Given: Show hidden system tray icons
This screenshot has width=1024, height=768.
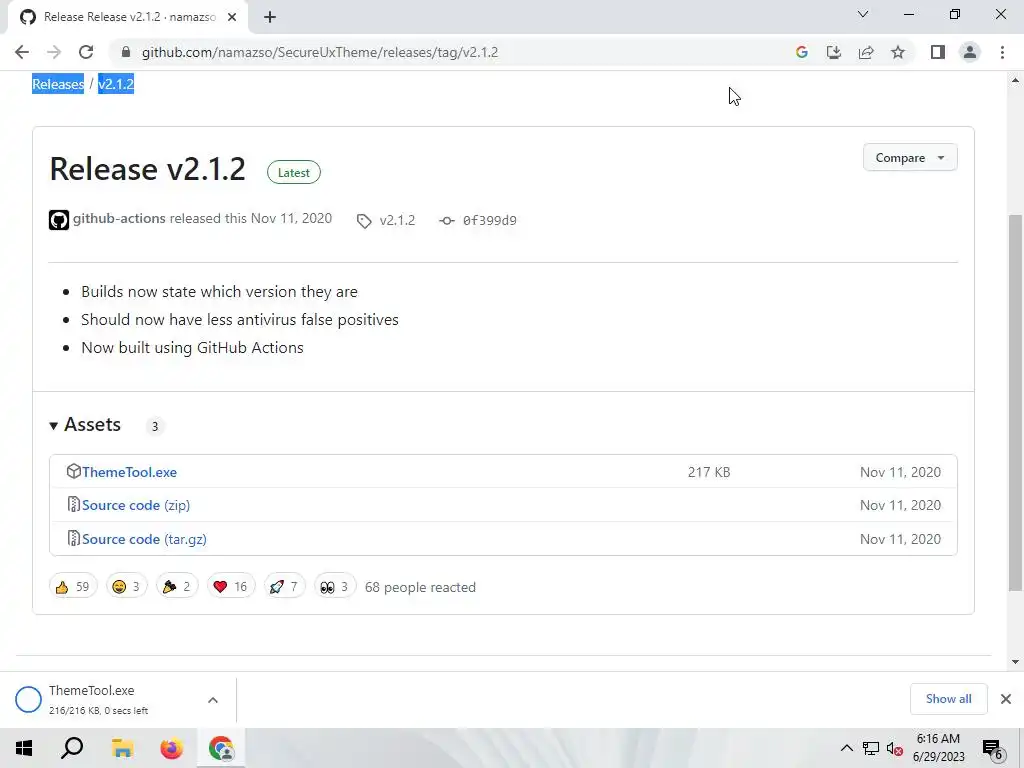Looking at the screenshot, I should [x=846, y=748].
